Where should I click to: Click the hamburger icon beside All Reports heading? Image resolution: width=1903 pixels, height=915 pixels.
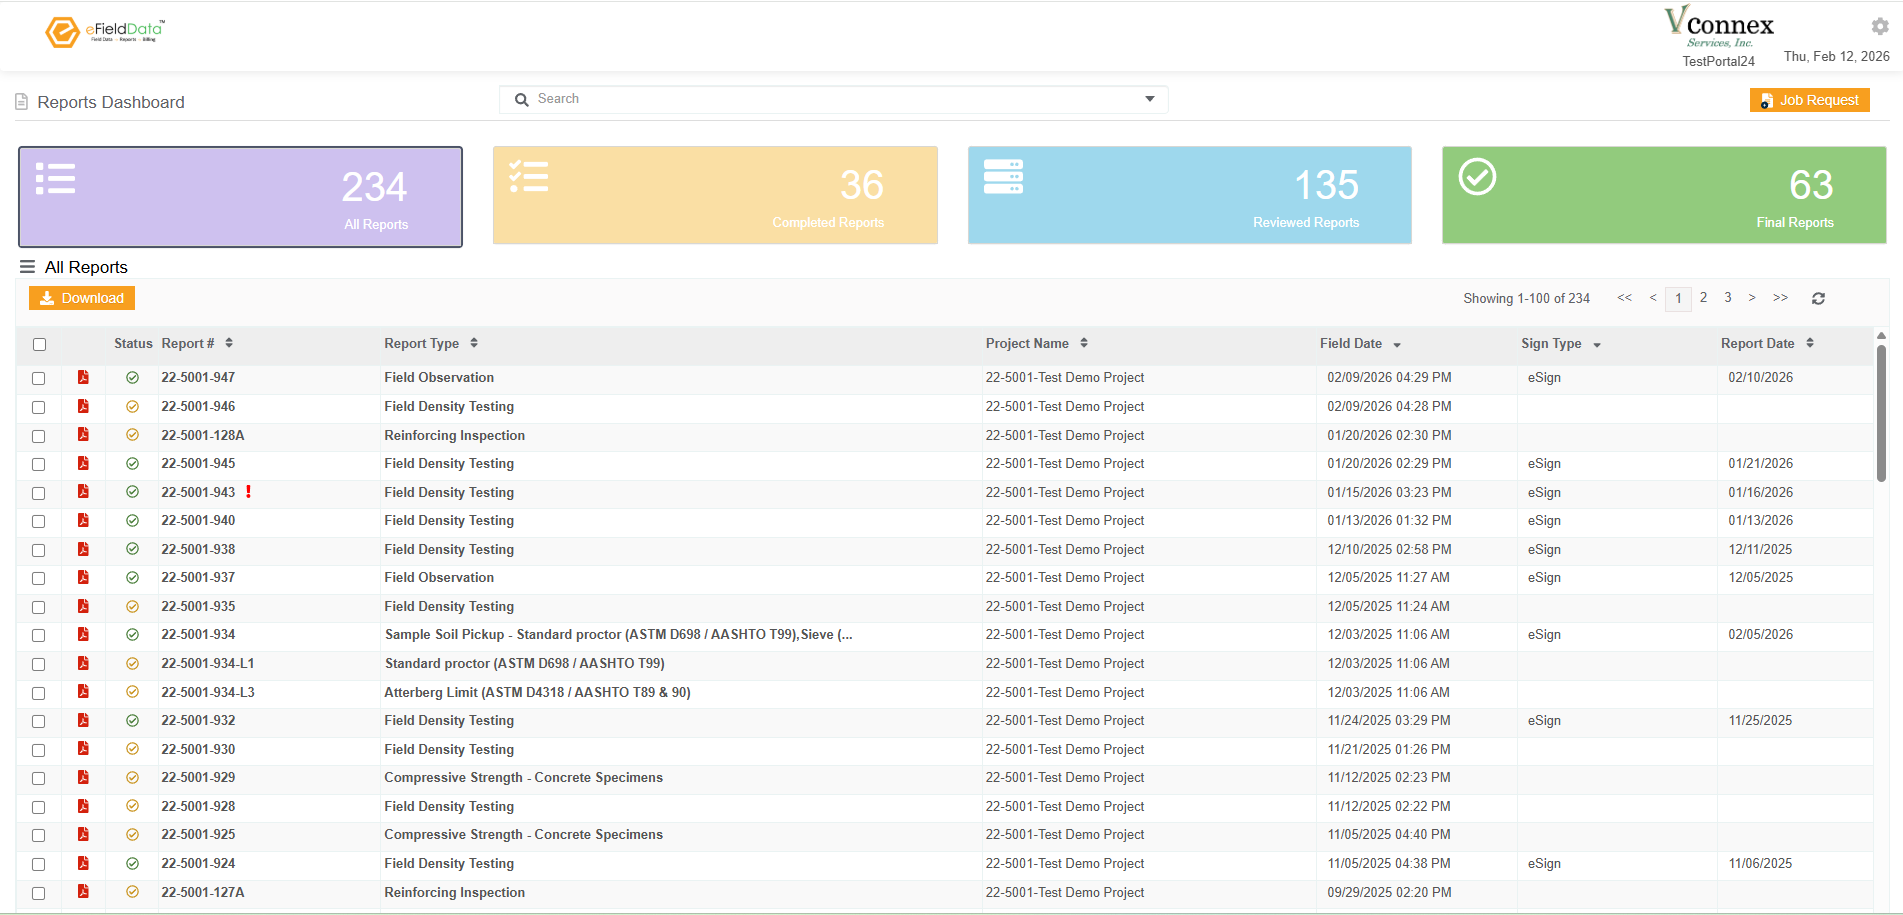pyautogui.click(x=26, y=266)
